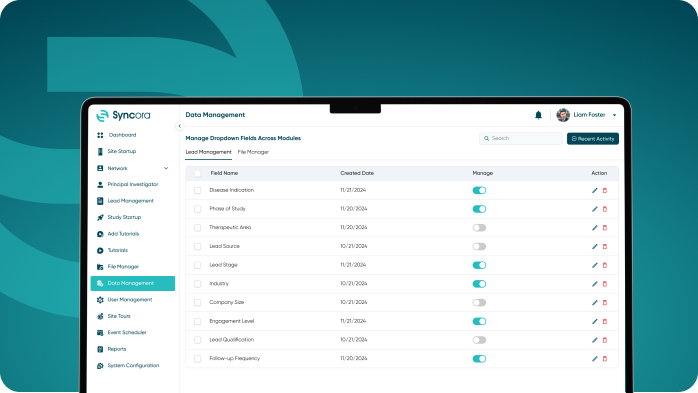Click the Event Scheduler sidebar icon
The height and width of the screenshot is (393, 698).
point(100,332)
